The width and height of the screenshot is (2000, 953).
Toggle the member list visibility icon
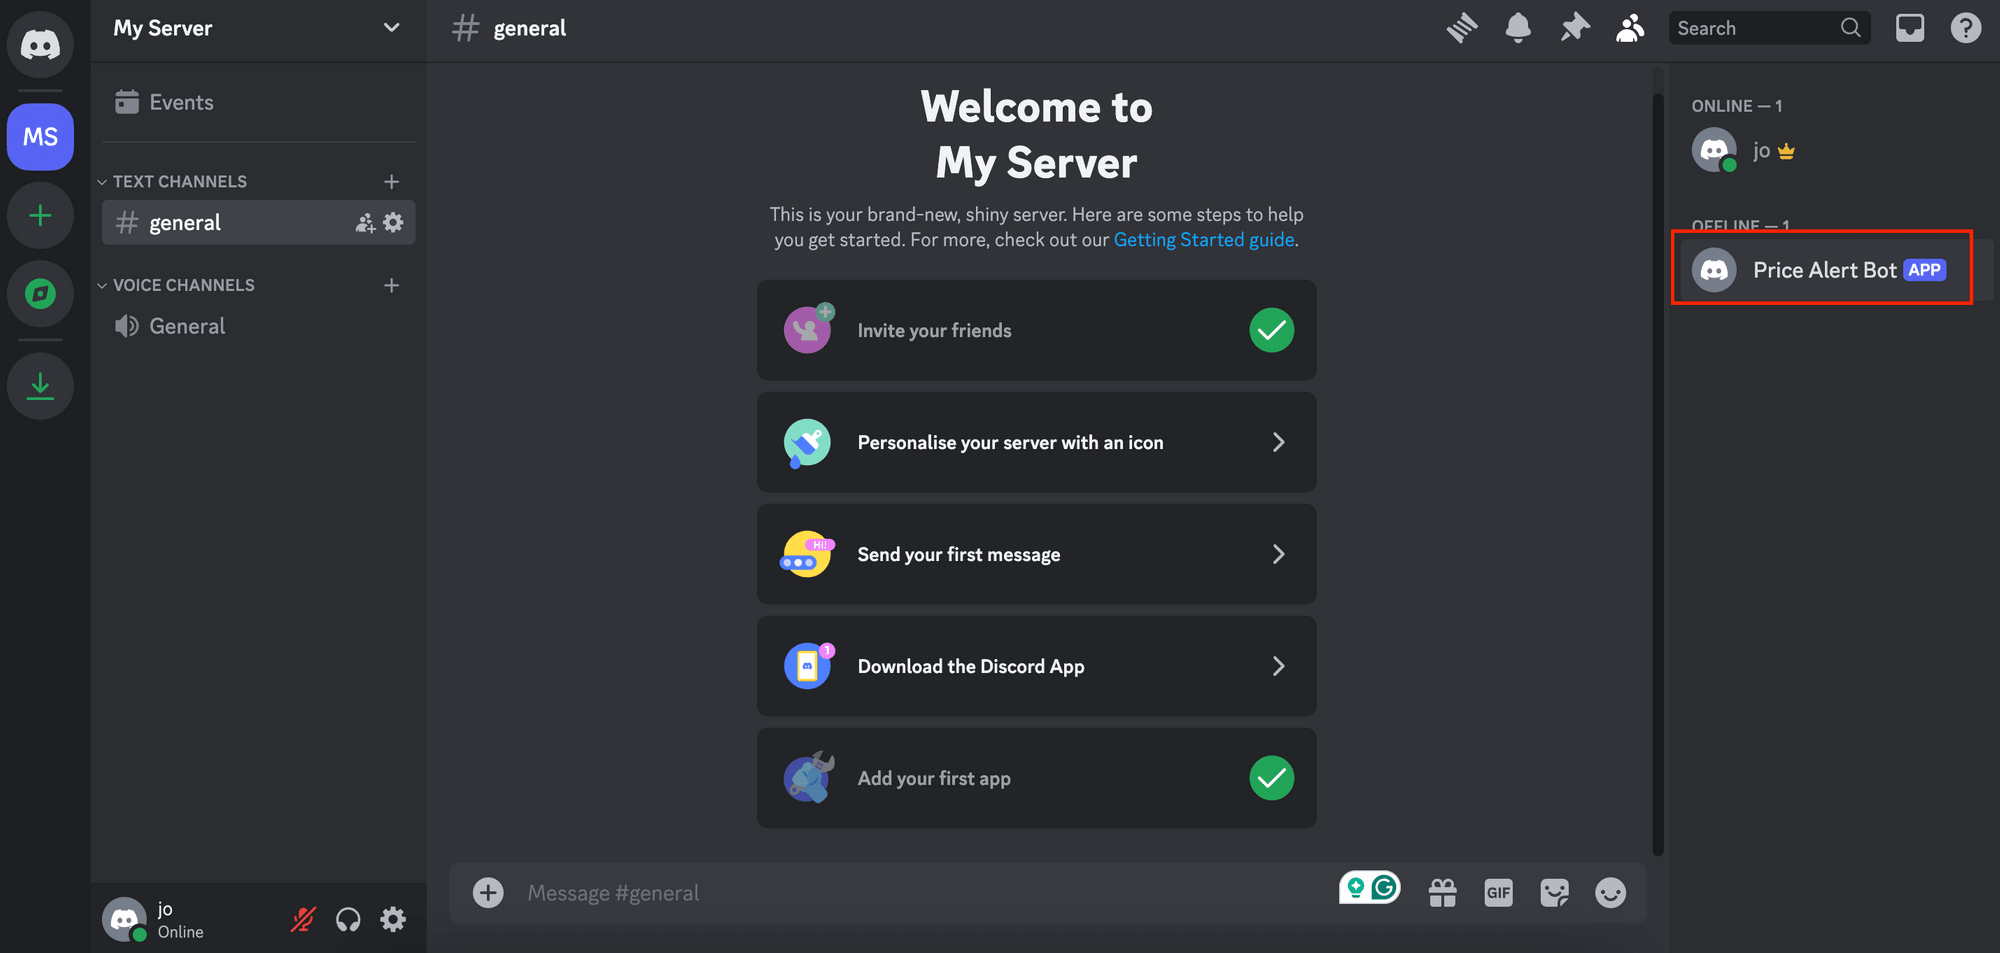1629,27
